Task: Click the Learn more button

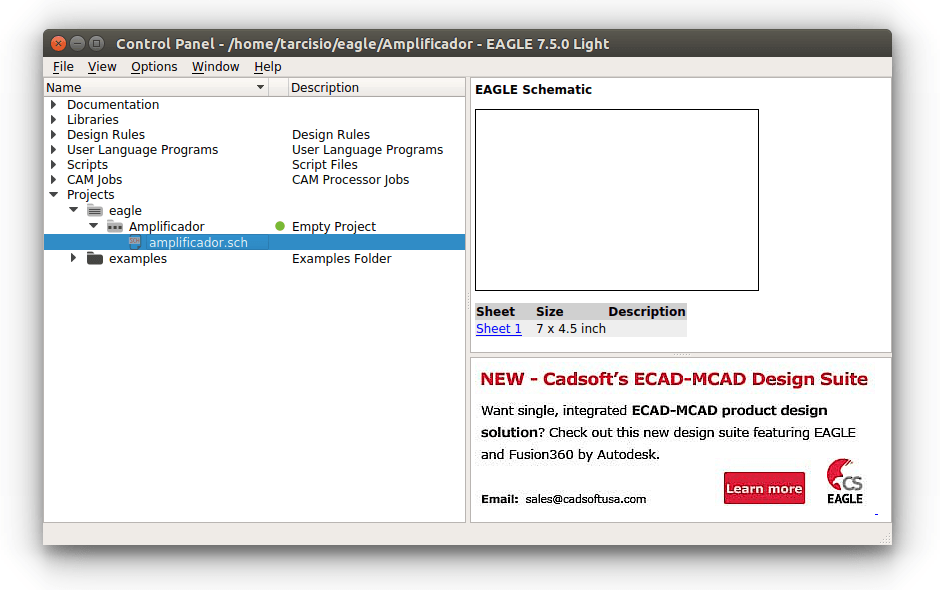Action: pyautogui.click(x=764, y=488)
